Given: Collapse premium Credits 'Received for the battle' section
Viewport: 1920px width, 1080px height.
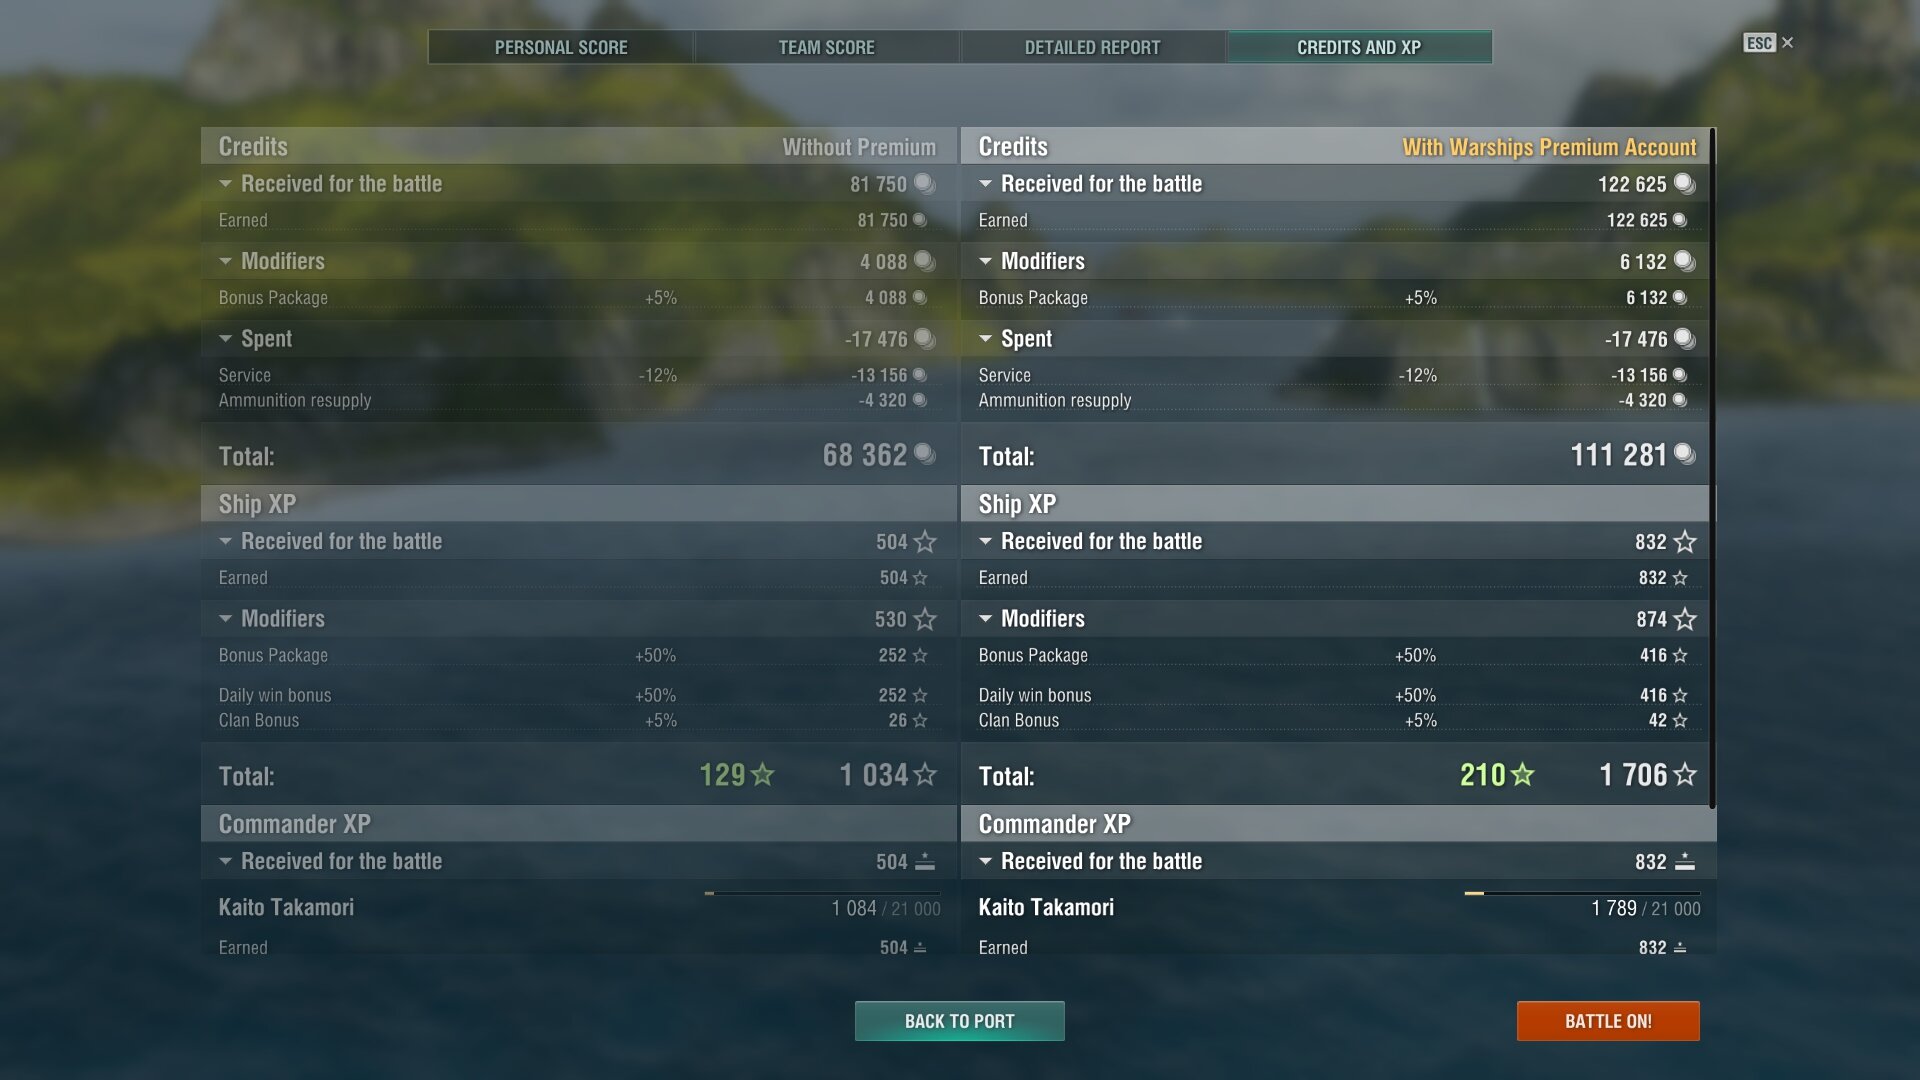Looking at the screenshot, I should [x=986, y=184].
